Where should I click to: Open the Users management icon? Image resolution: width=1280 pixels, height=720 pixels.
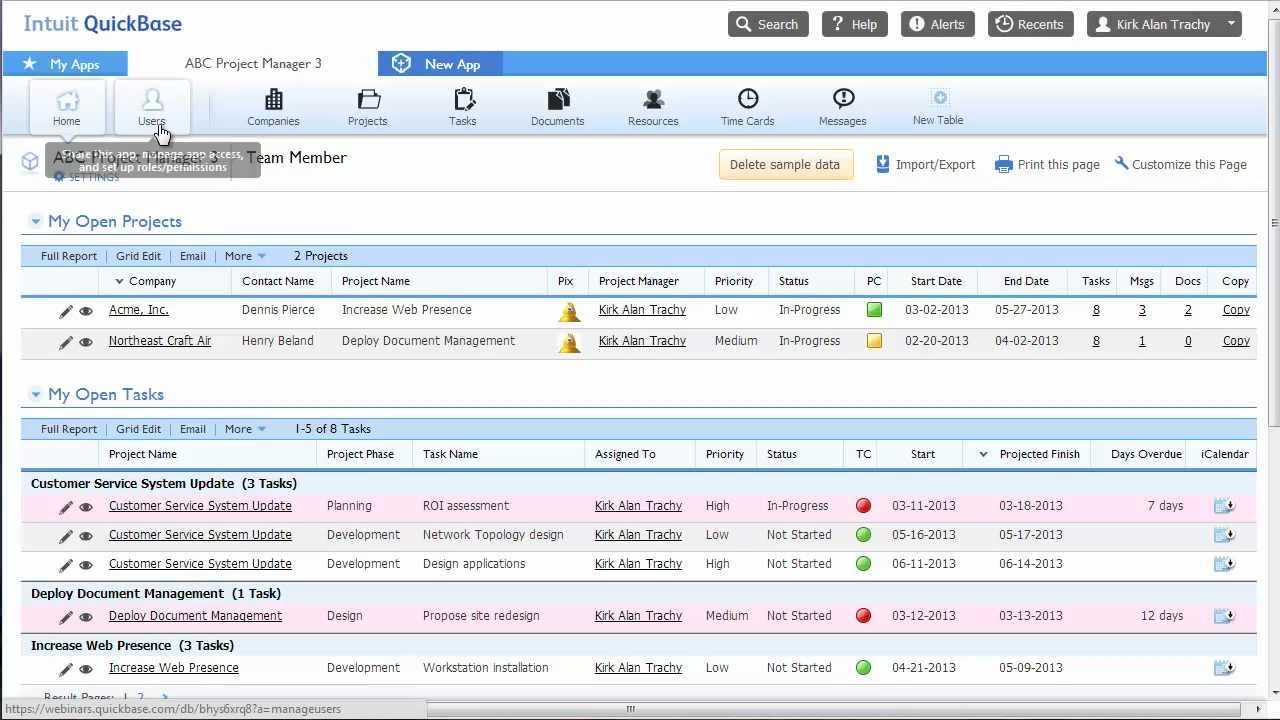[x=152, y=107]
